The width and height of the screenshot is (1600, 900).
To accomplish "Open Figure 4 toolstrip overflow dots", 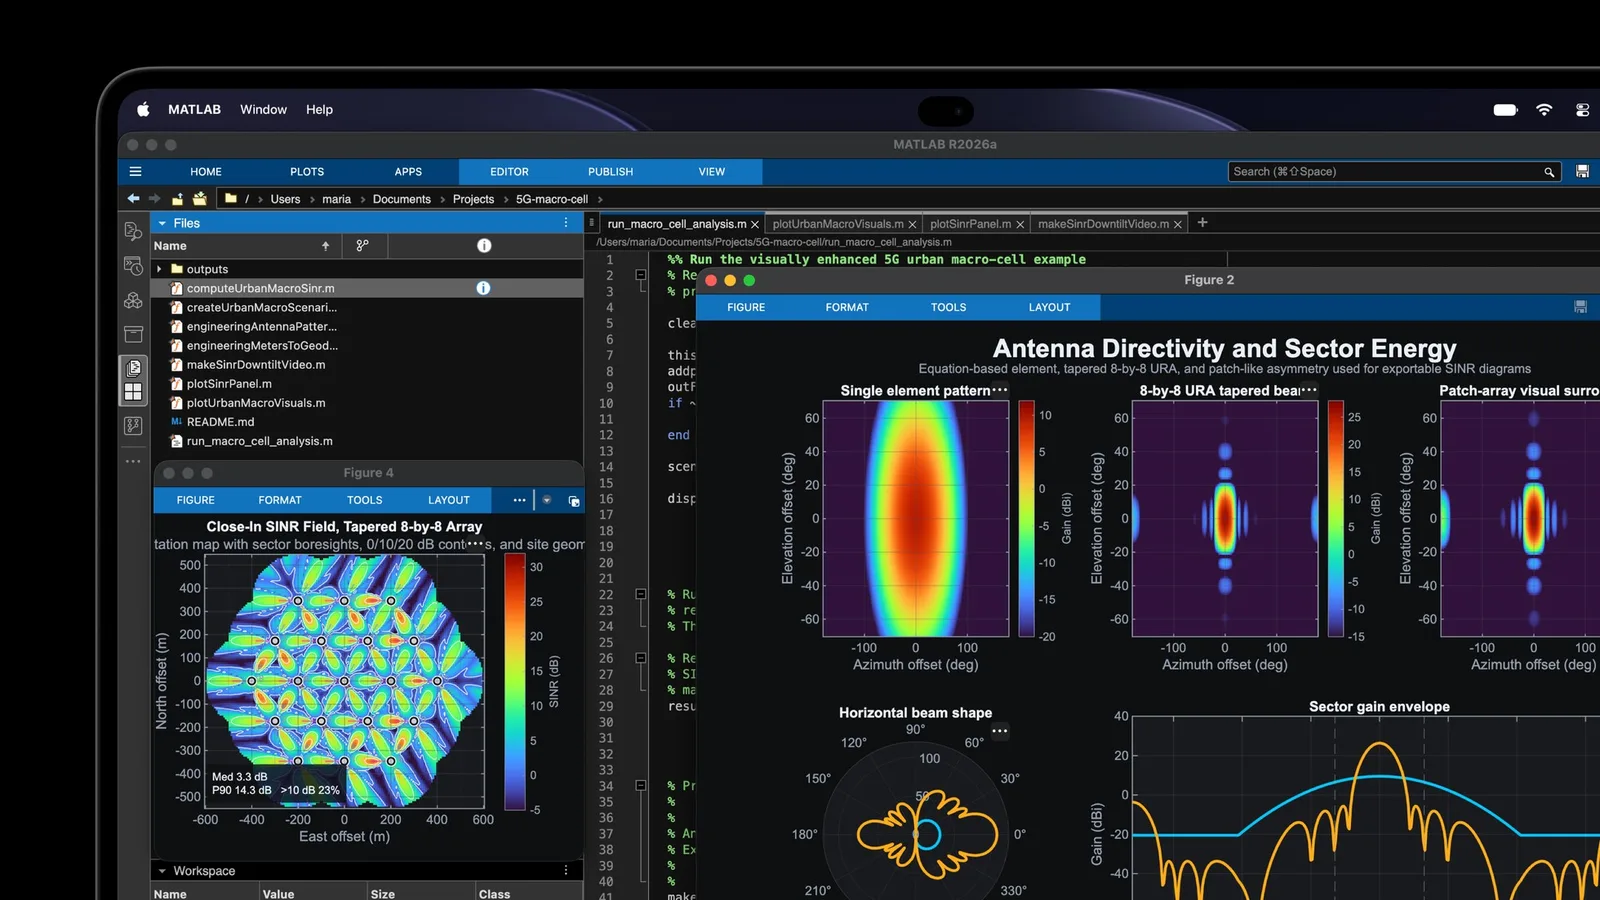I will point(519,500).
